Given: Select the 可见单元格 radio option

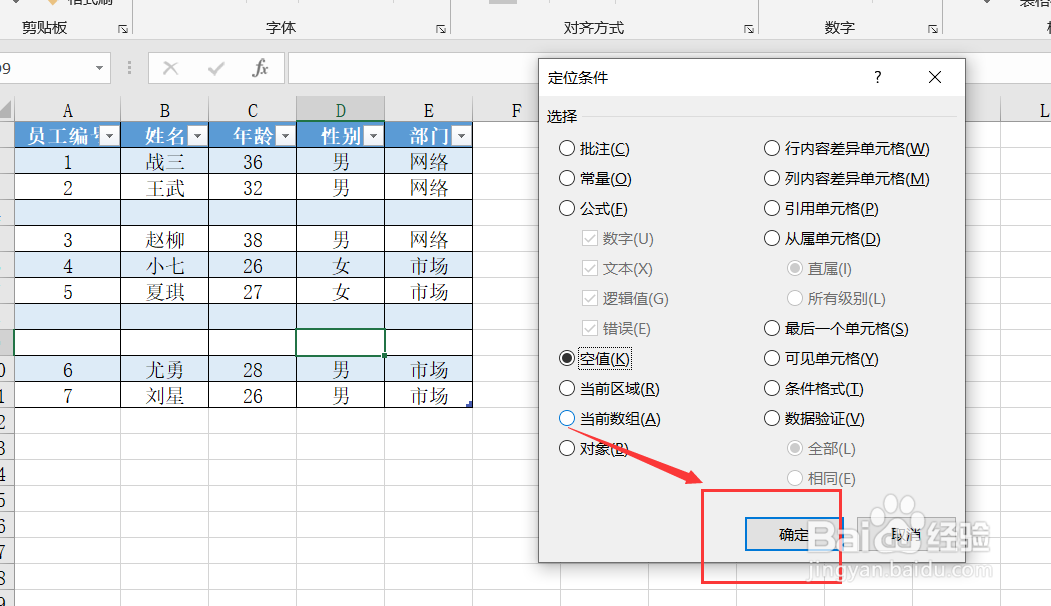Looking at the screenshot, I should [x=772, y=358].
